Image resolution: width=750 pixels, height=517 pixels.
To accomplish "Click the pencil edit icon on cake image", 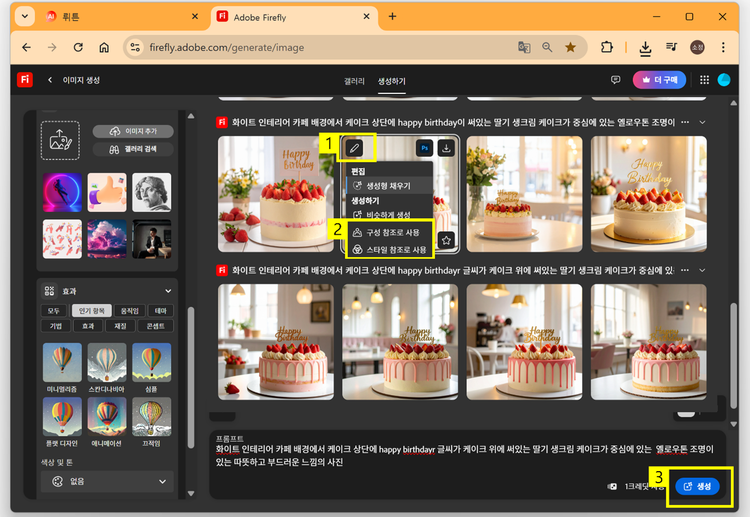I will pos(354,148).
